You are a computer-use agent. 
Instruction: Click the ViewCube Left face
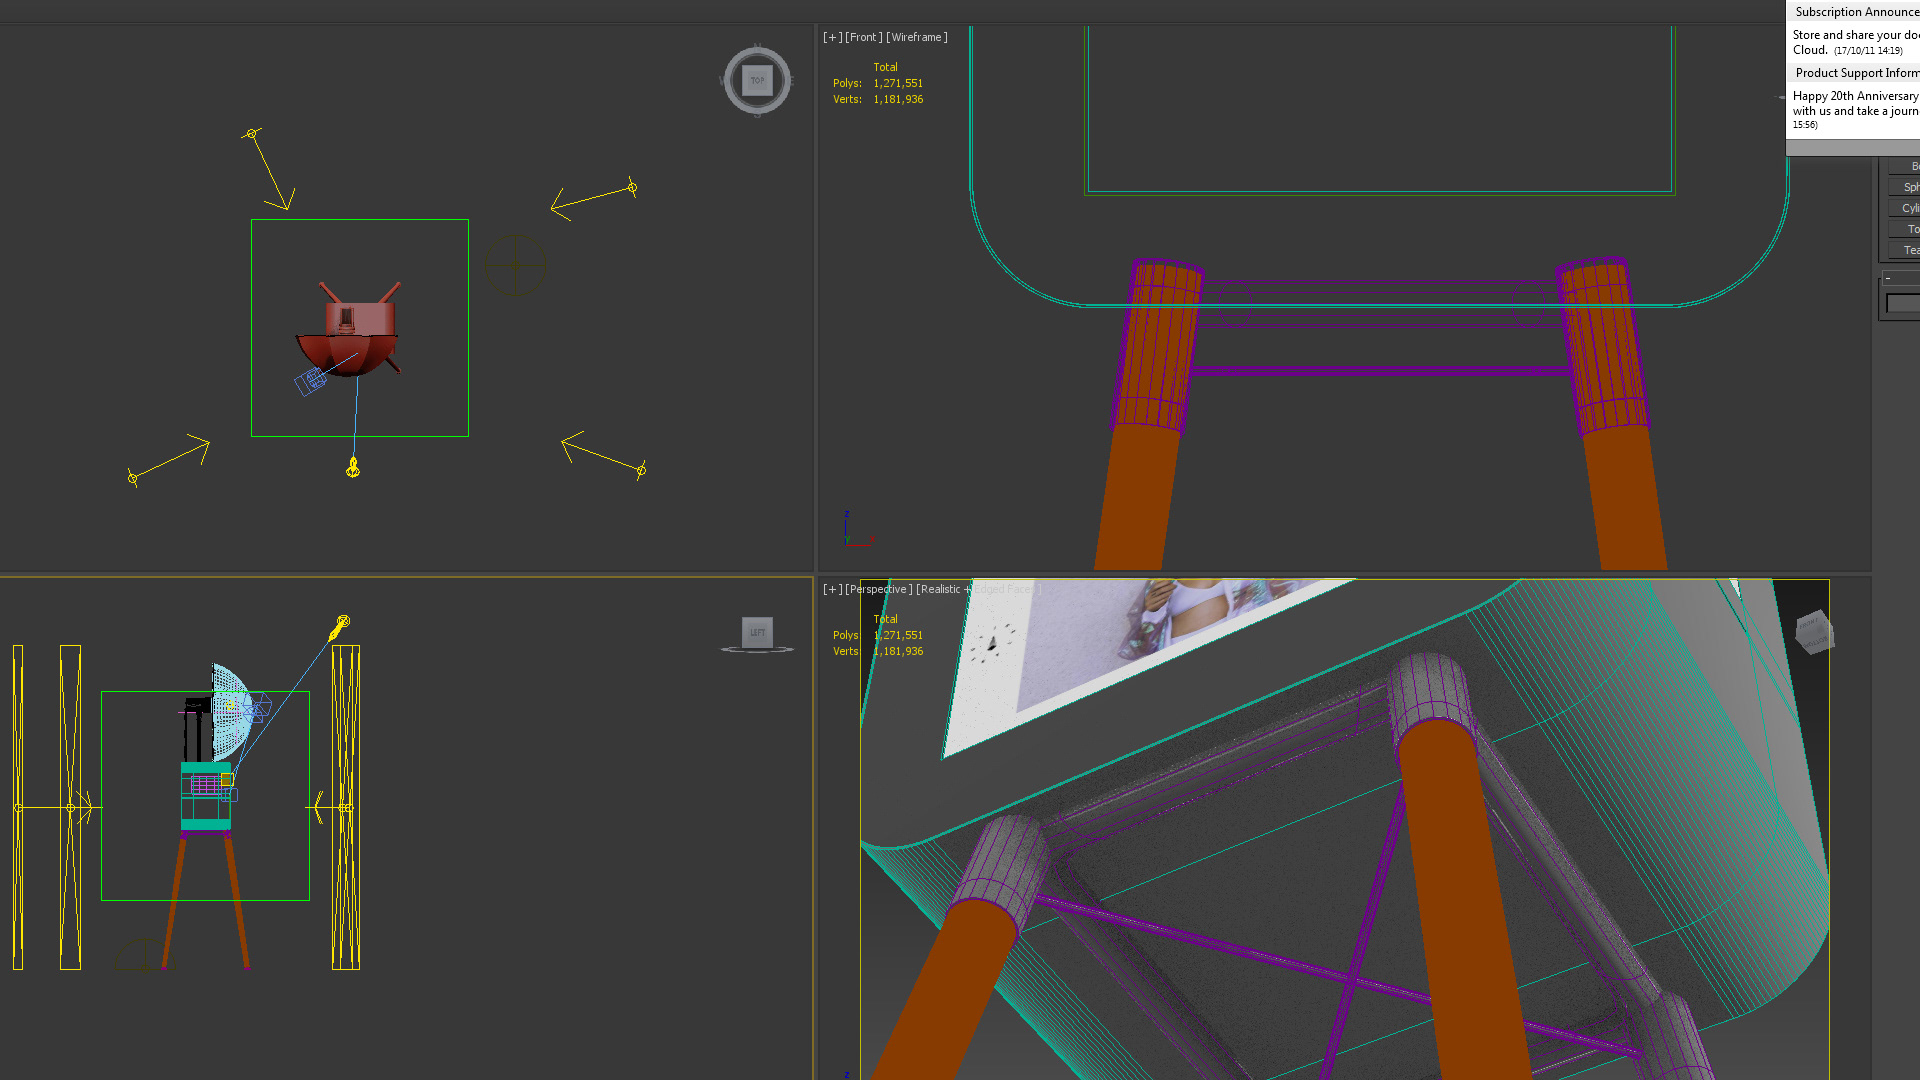[x=757, y=632]
